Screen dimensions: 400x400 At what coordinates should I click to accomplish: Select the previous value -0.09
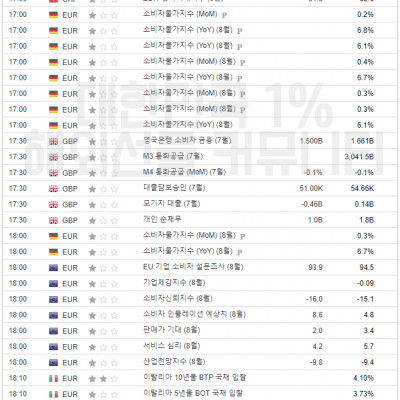365,284
